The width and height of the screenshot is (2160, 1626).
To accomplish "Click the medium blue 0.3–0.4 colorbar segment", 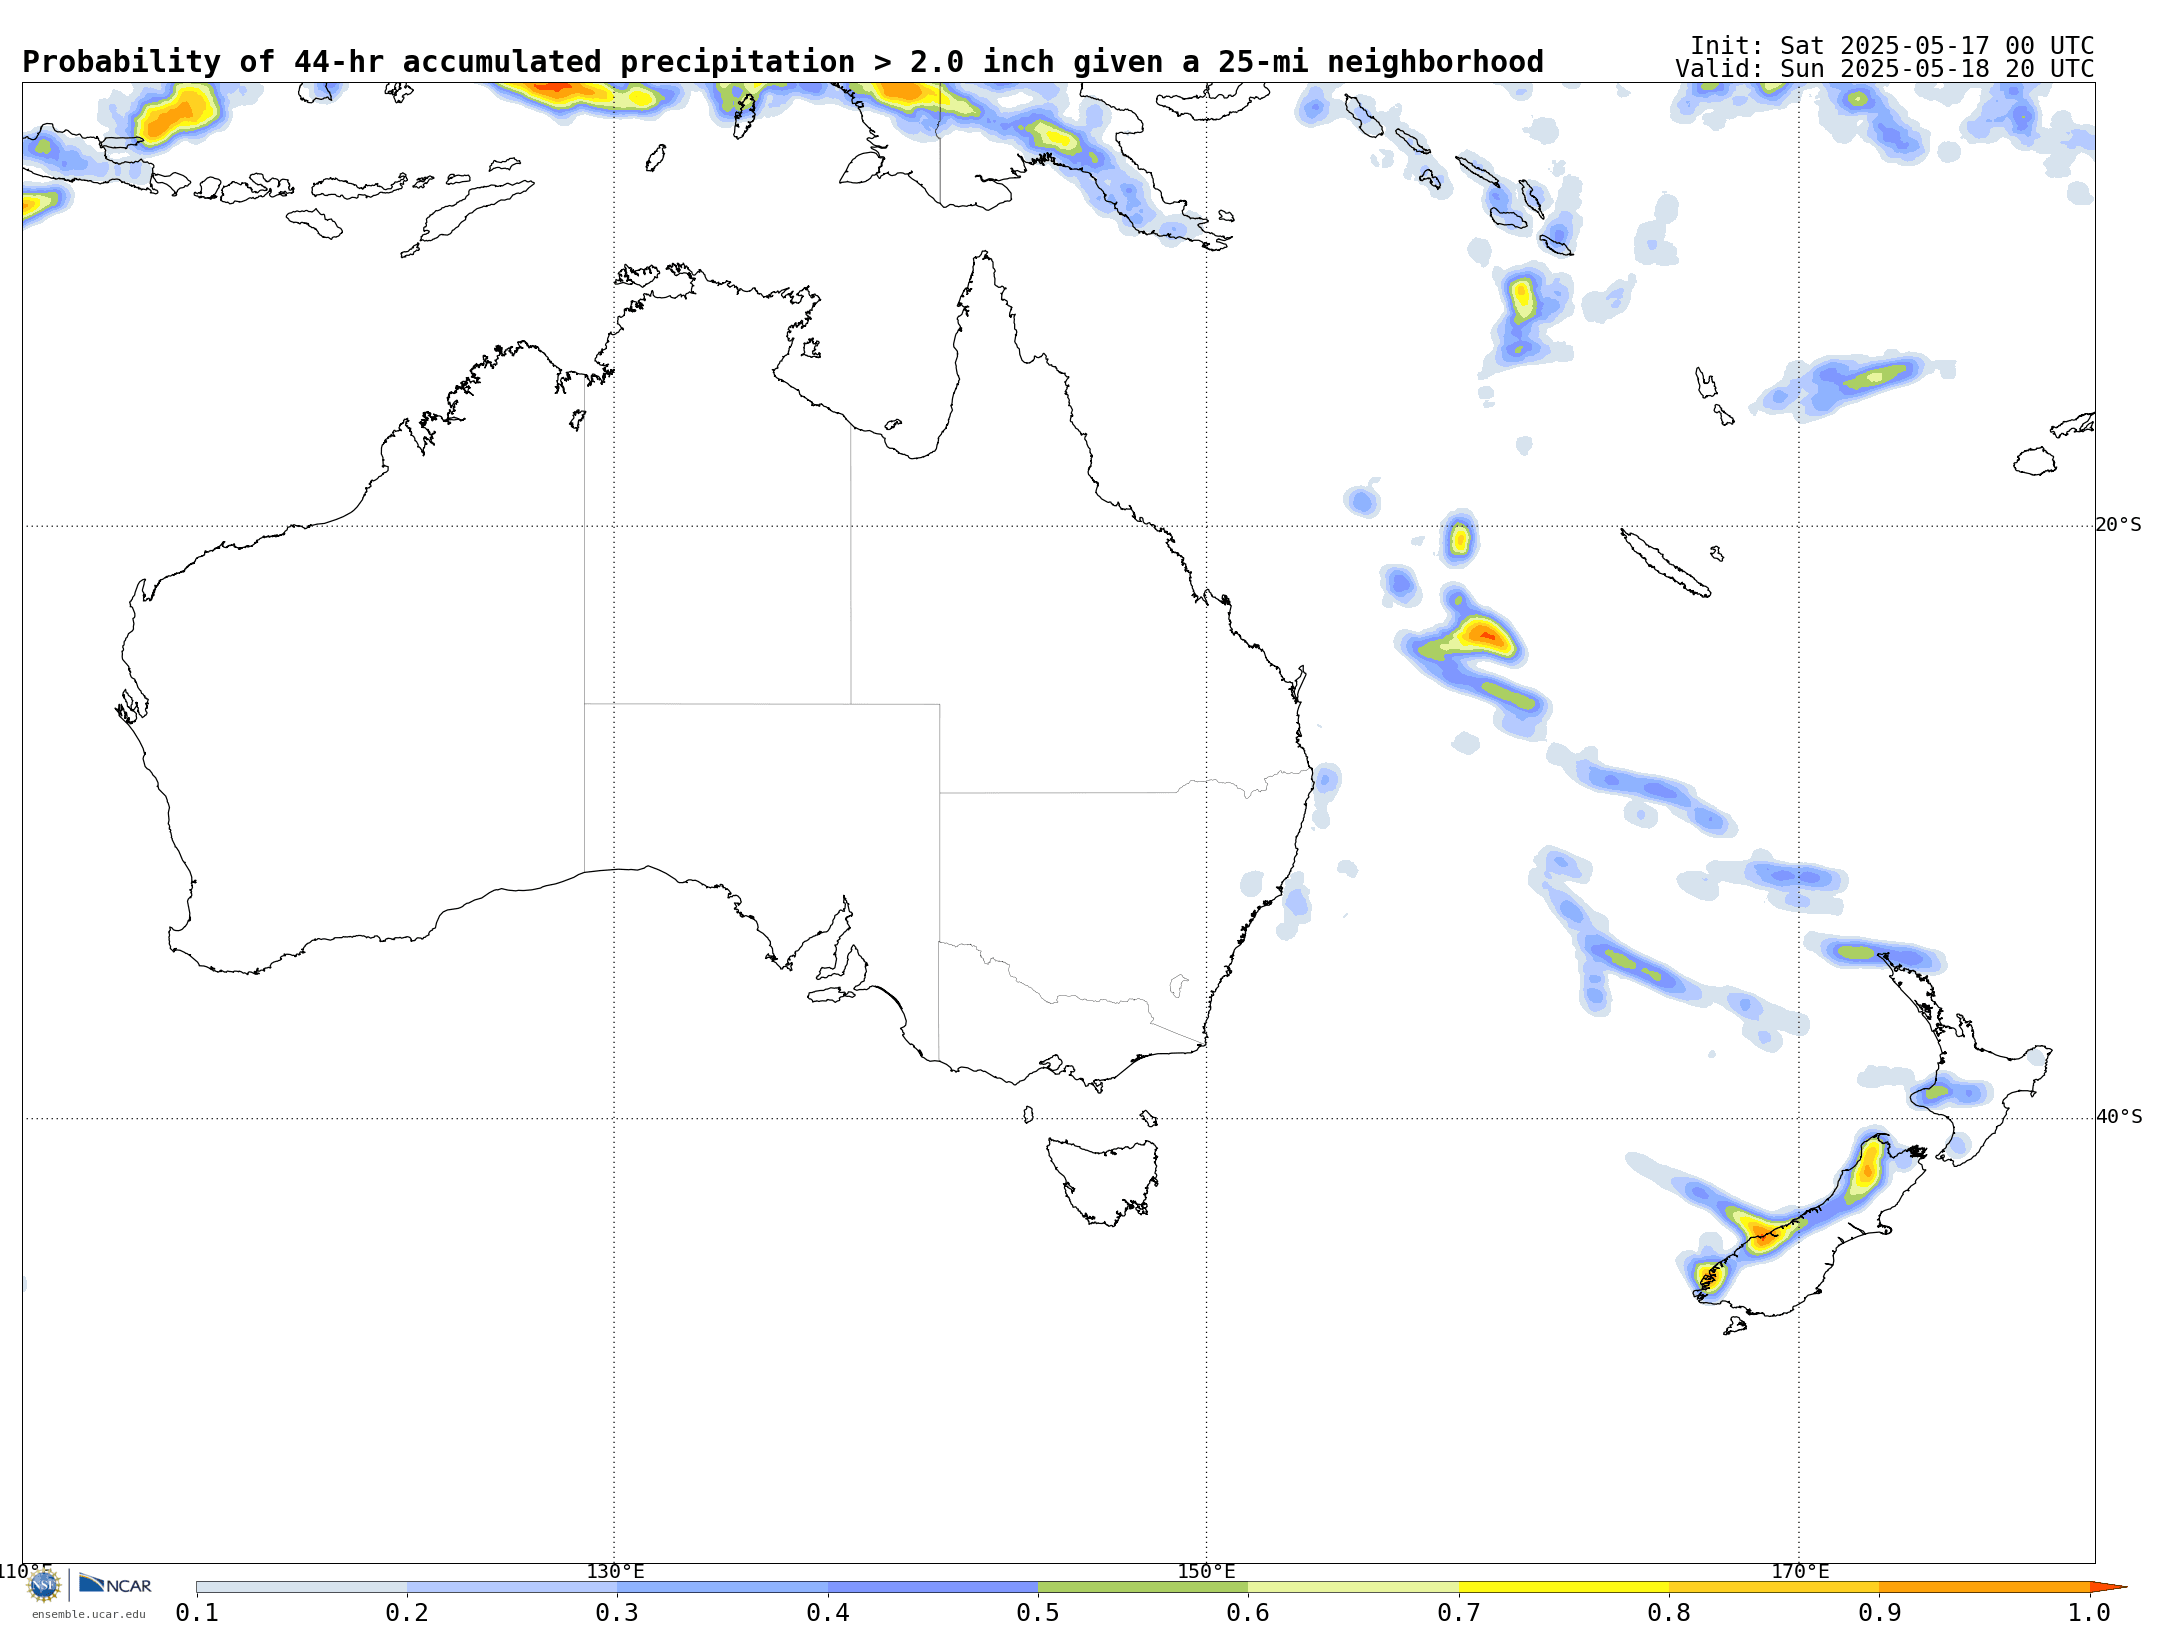I will (x=722, y=1587).
